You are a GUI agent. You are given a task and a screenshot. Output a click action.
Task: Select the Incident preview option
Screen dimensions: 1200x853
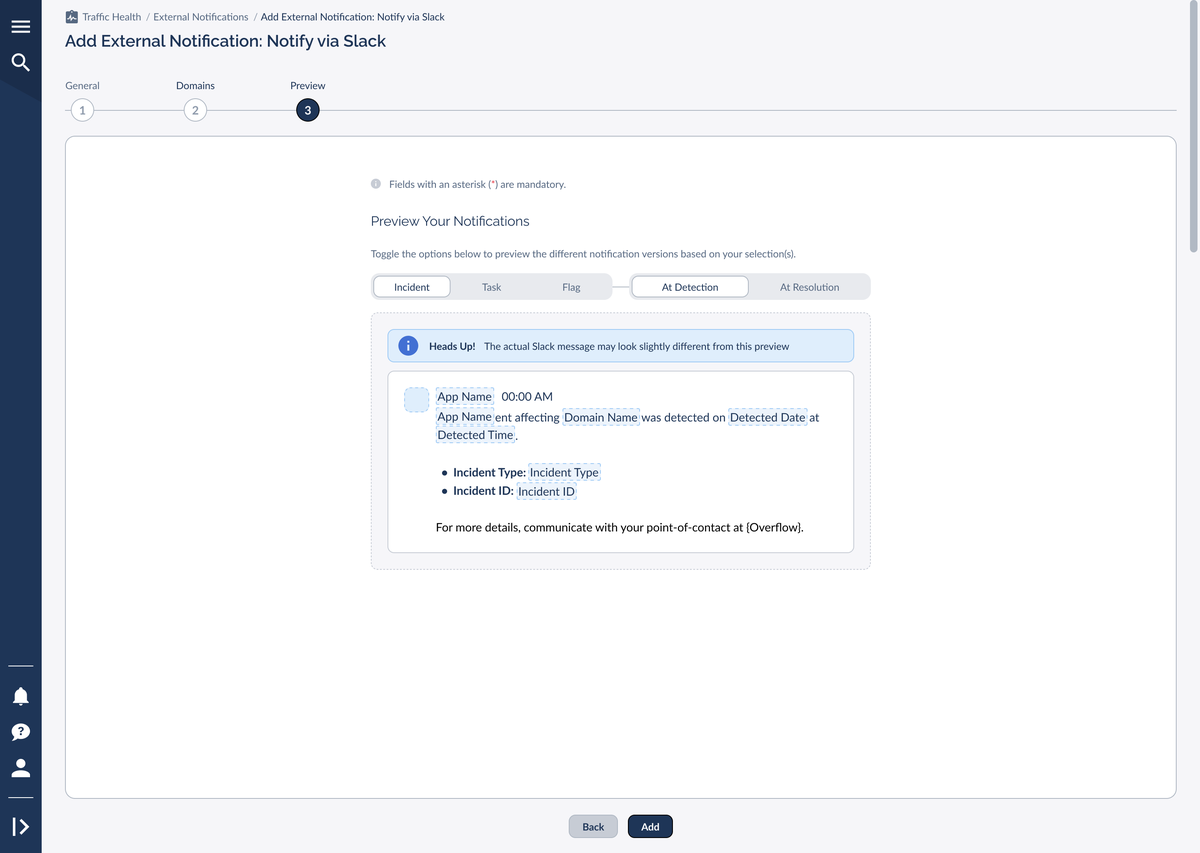tap(411, 287)
